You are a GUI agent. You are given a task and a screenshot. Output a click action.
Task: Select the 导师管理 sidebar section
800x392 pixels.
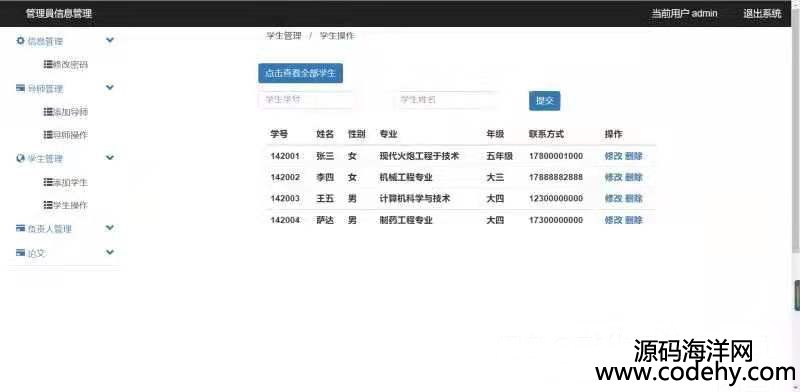click(x=45, y=89)
